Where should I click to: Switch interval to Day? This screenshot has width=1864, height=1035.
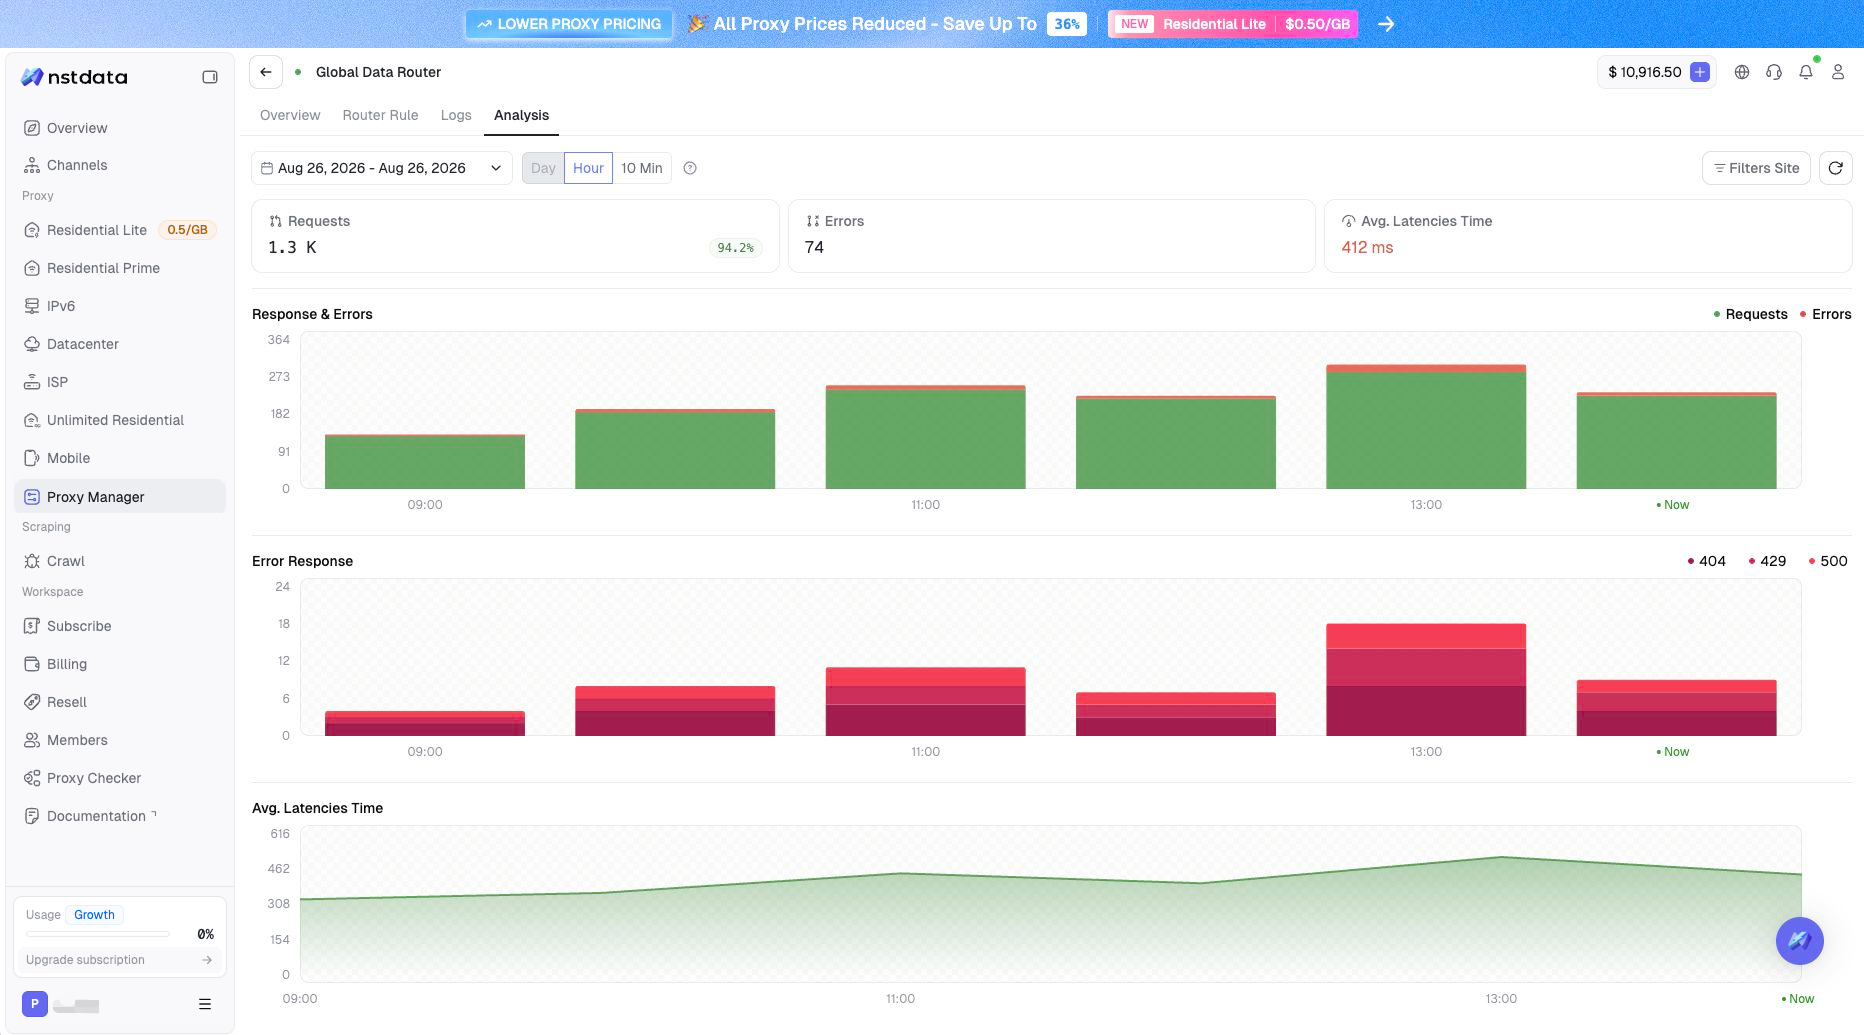[x=543, y=168]
